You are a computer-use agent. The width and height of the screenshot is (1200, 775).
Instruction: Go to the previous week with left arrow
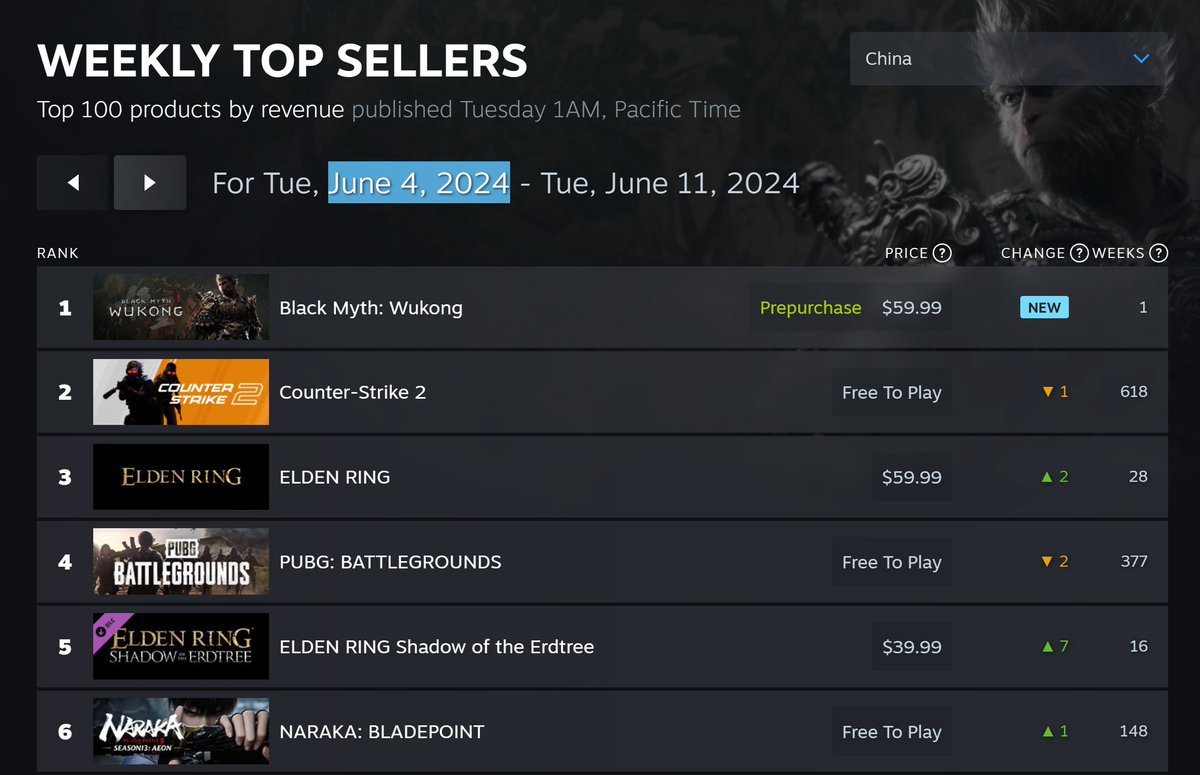(x=73, y=182)
